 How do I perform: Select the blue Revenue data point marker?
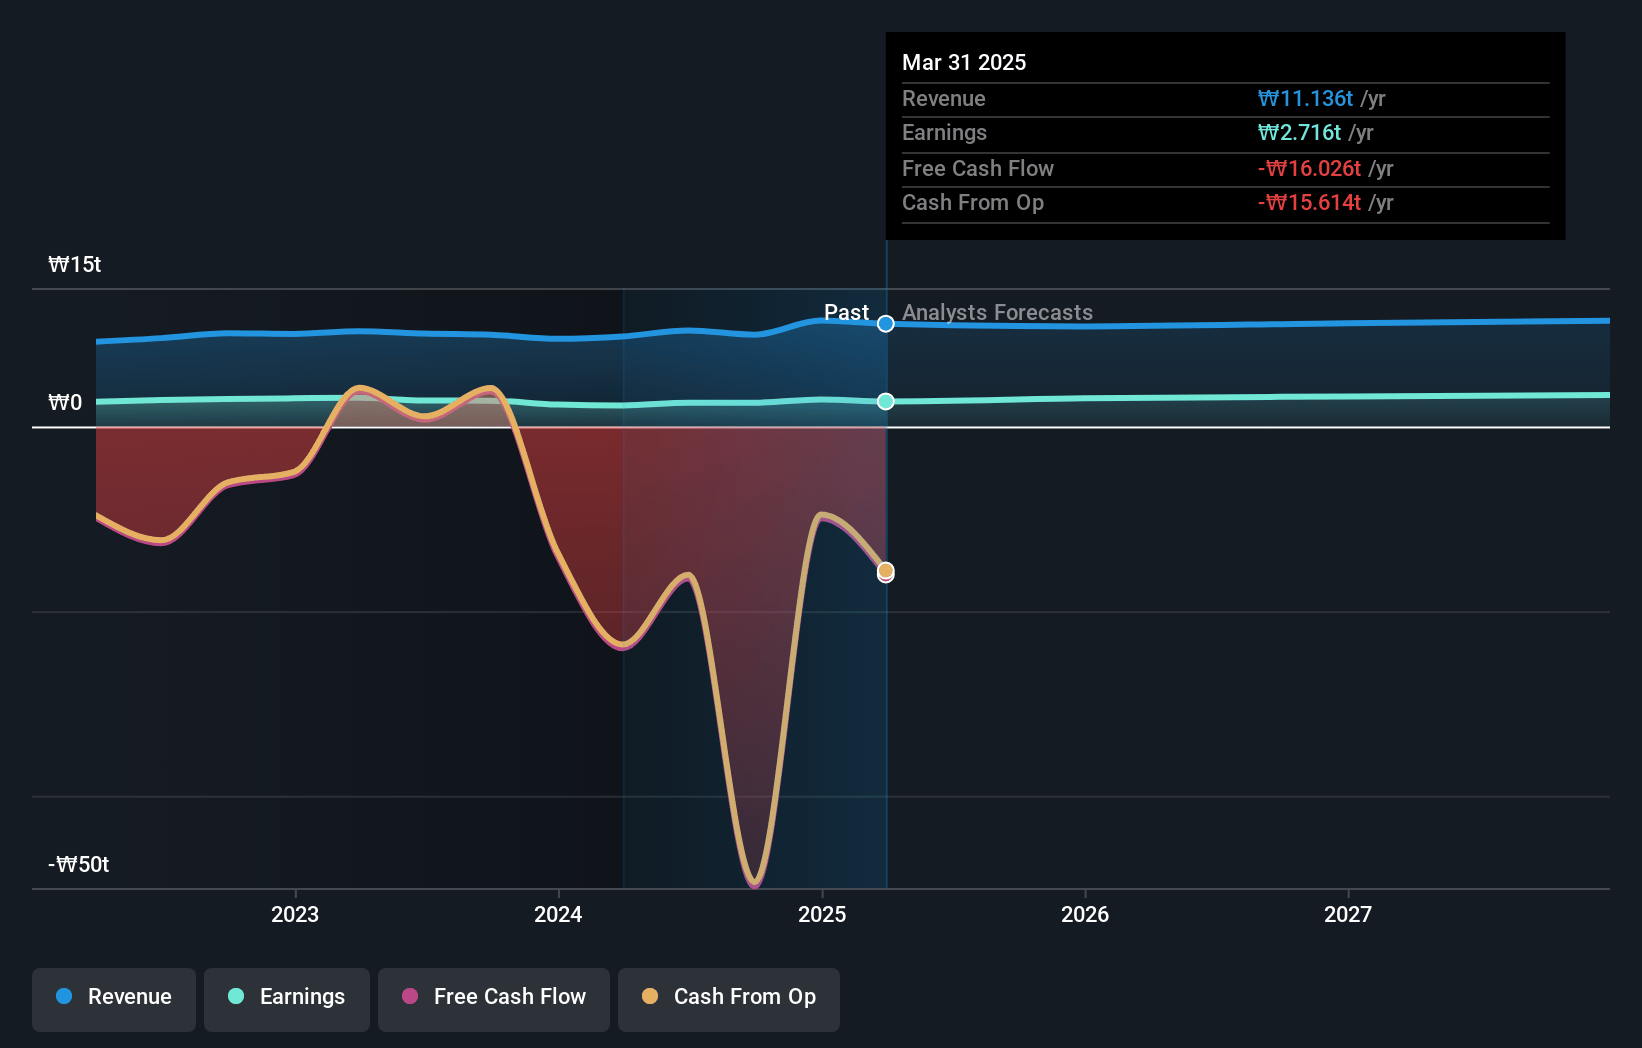click(886, 323)
